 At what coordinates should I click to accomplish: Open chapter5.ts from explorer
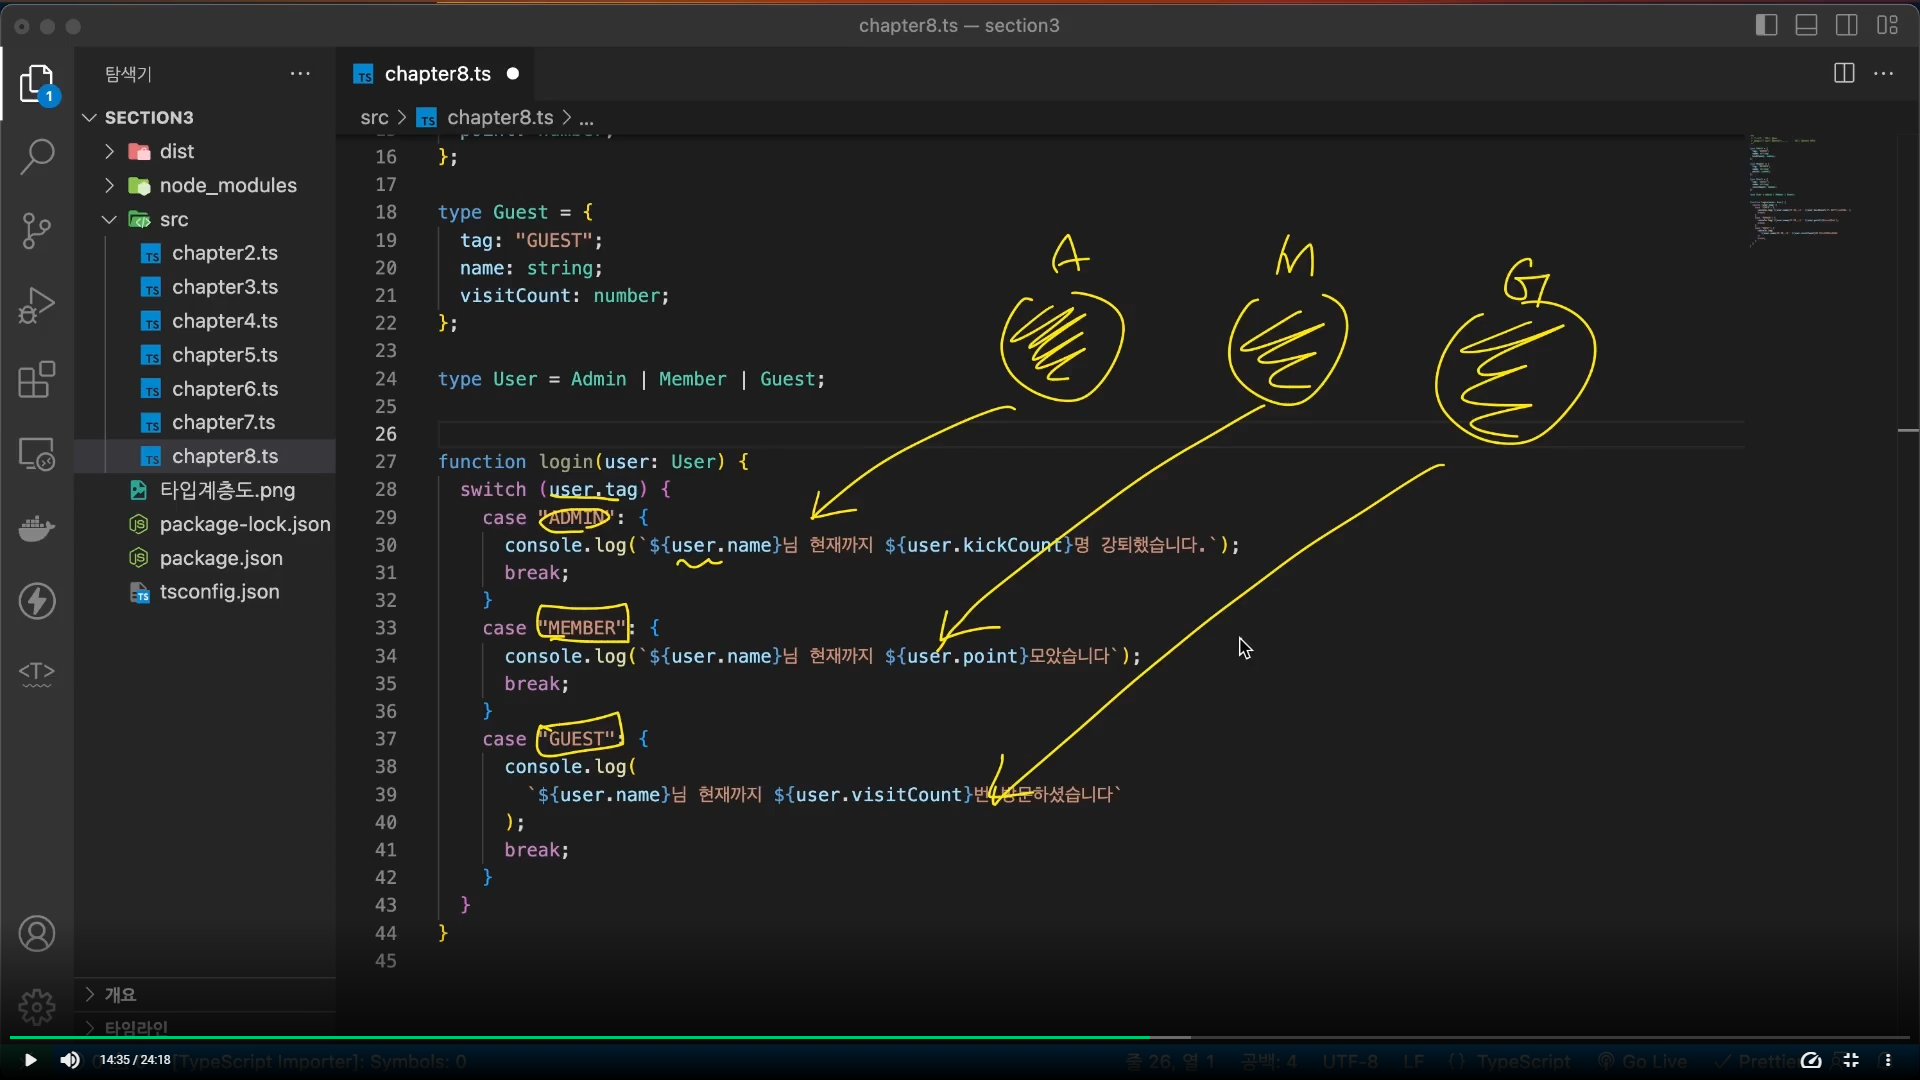(225, 355)
